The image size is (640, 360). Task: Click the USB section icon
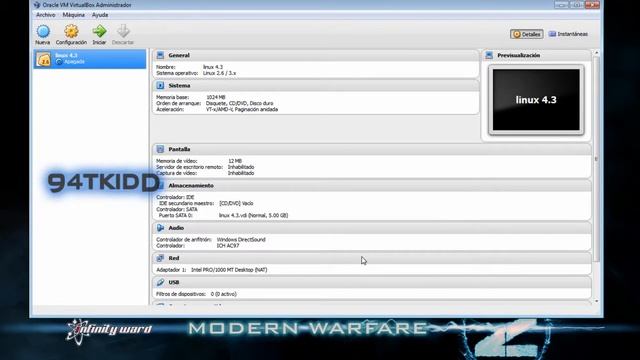tap(160, 282)
